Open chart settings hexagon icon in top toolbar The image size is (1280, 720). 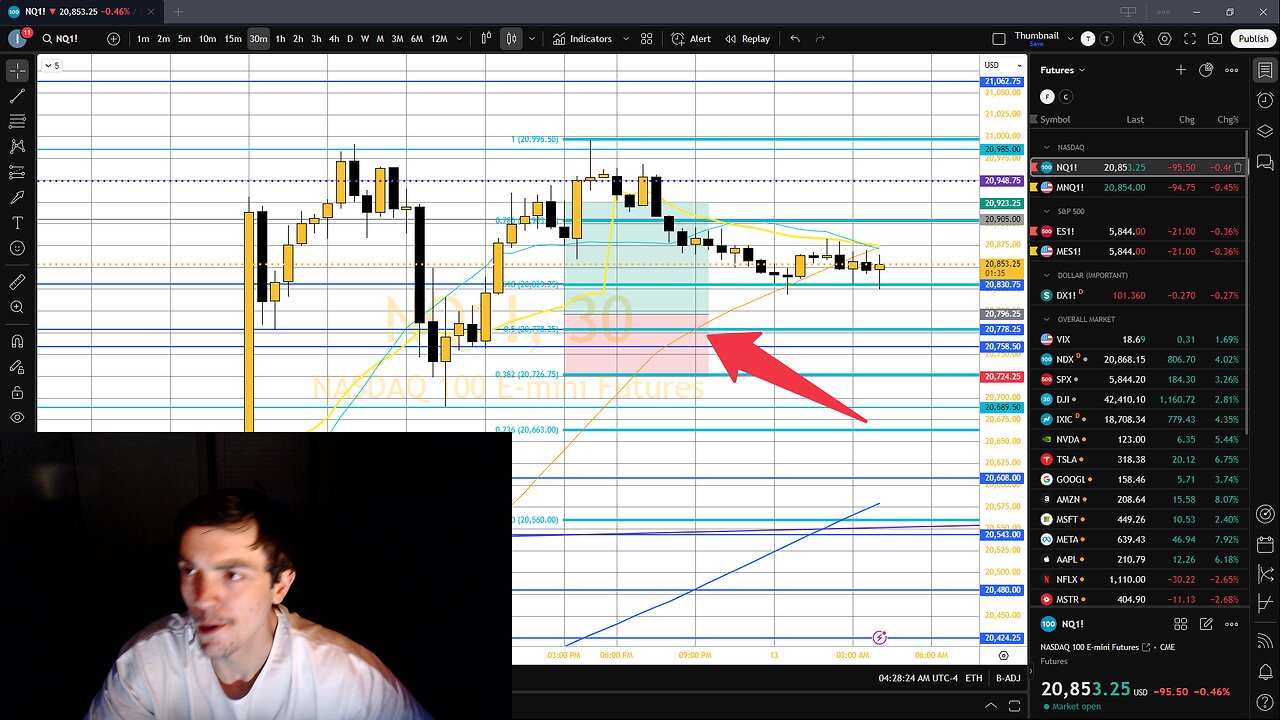point(1165,39)
